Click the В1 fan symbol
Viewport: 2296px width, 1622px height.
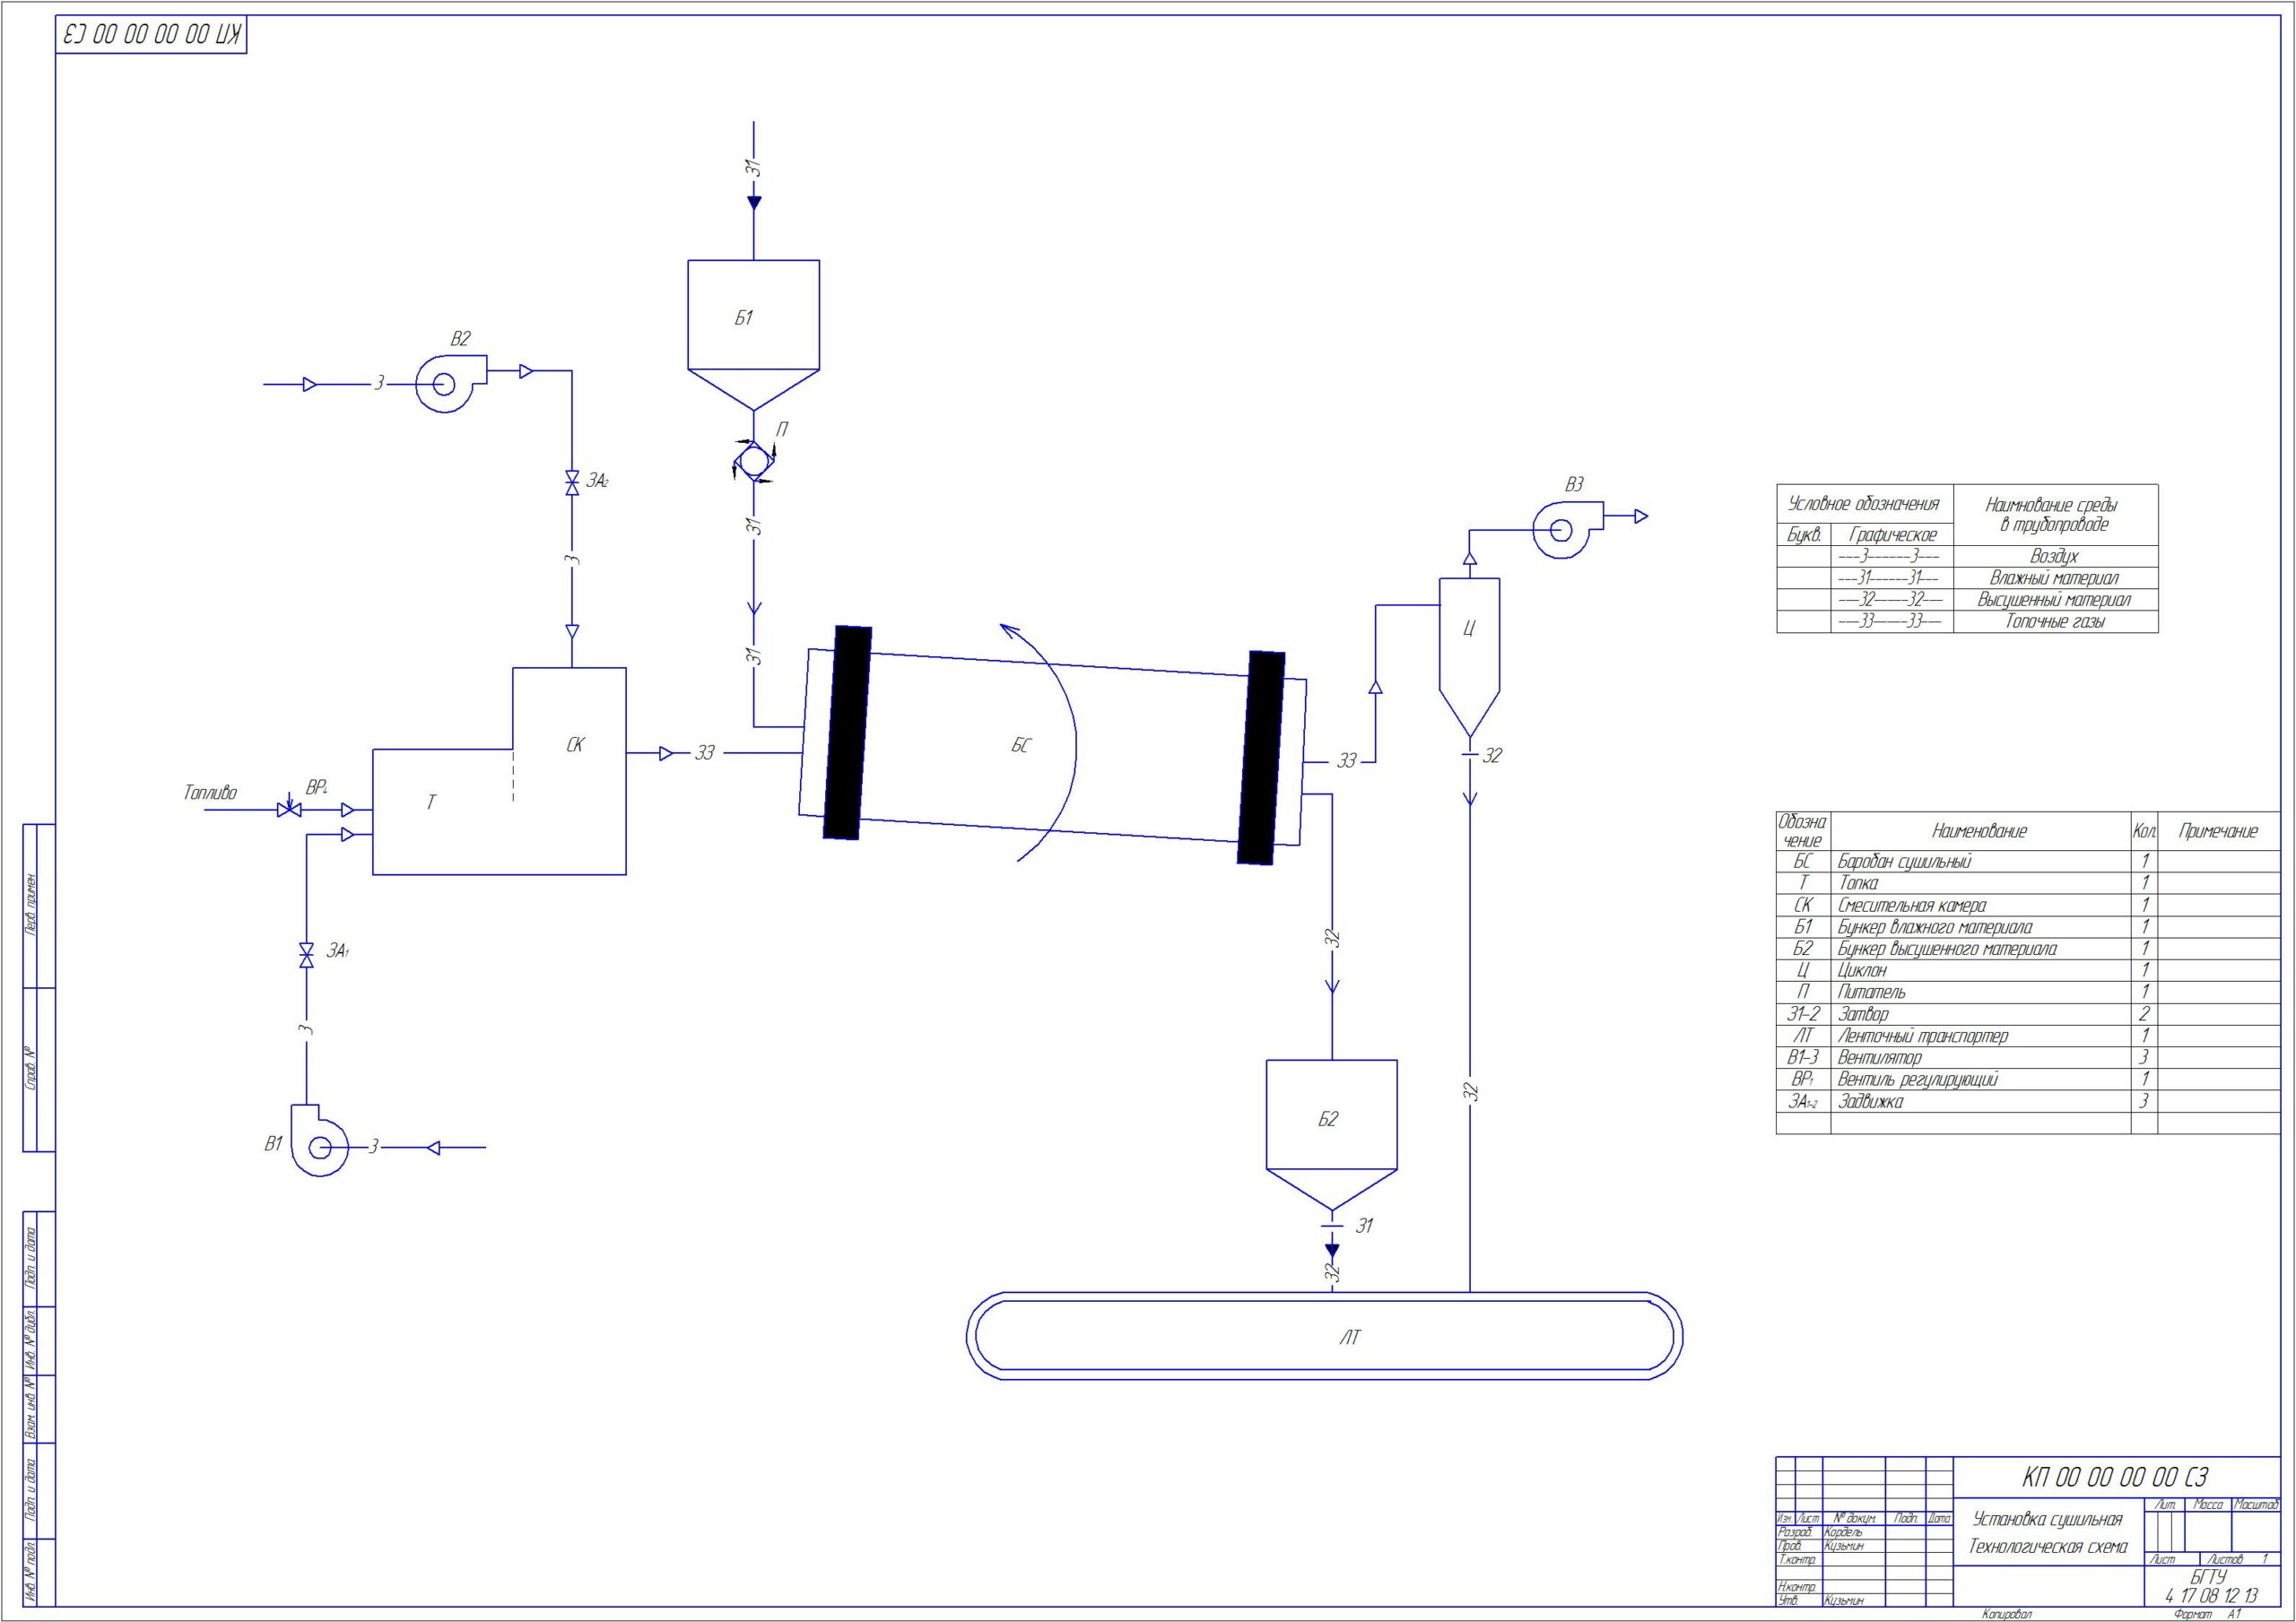click(x=320, y=1140)
